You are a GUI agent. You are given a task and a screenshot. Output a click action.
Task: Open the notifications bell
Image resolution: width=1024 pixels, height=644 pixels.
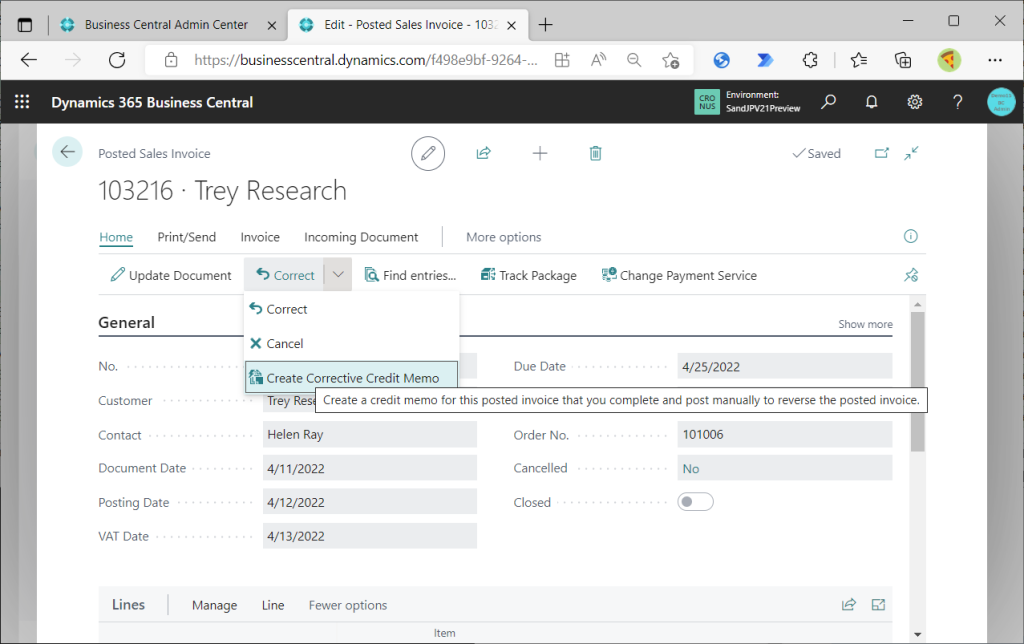click(x=871, y=102)
